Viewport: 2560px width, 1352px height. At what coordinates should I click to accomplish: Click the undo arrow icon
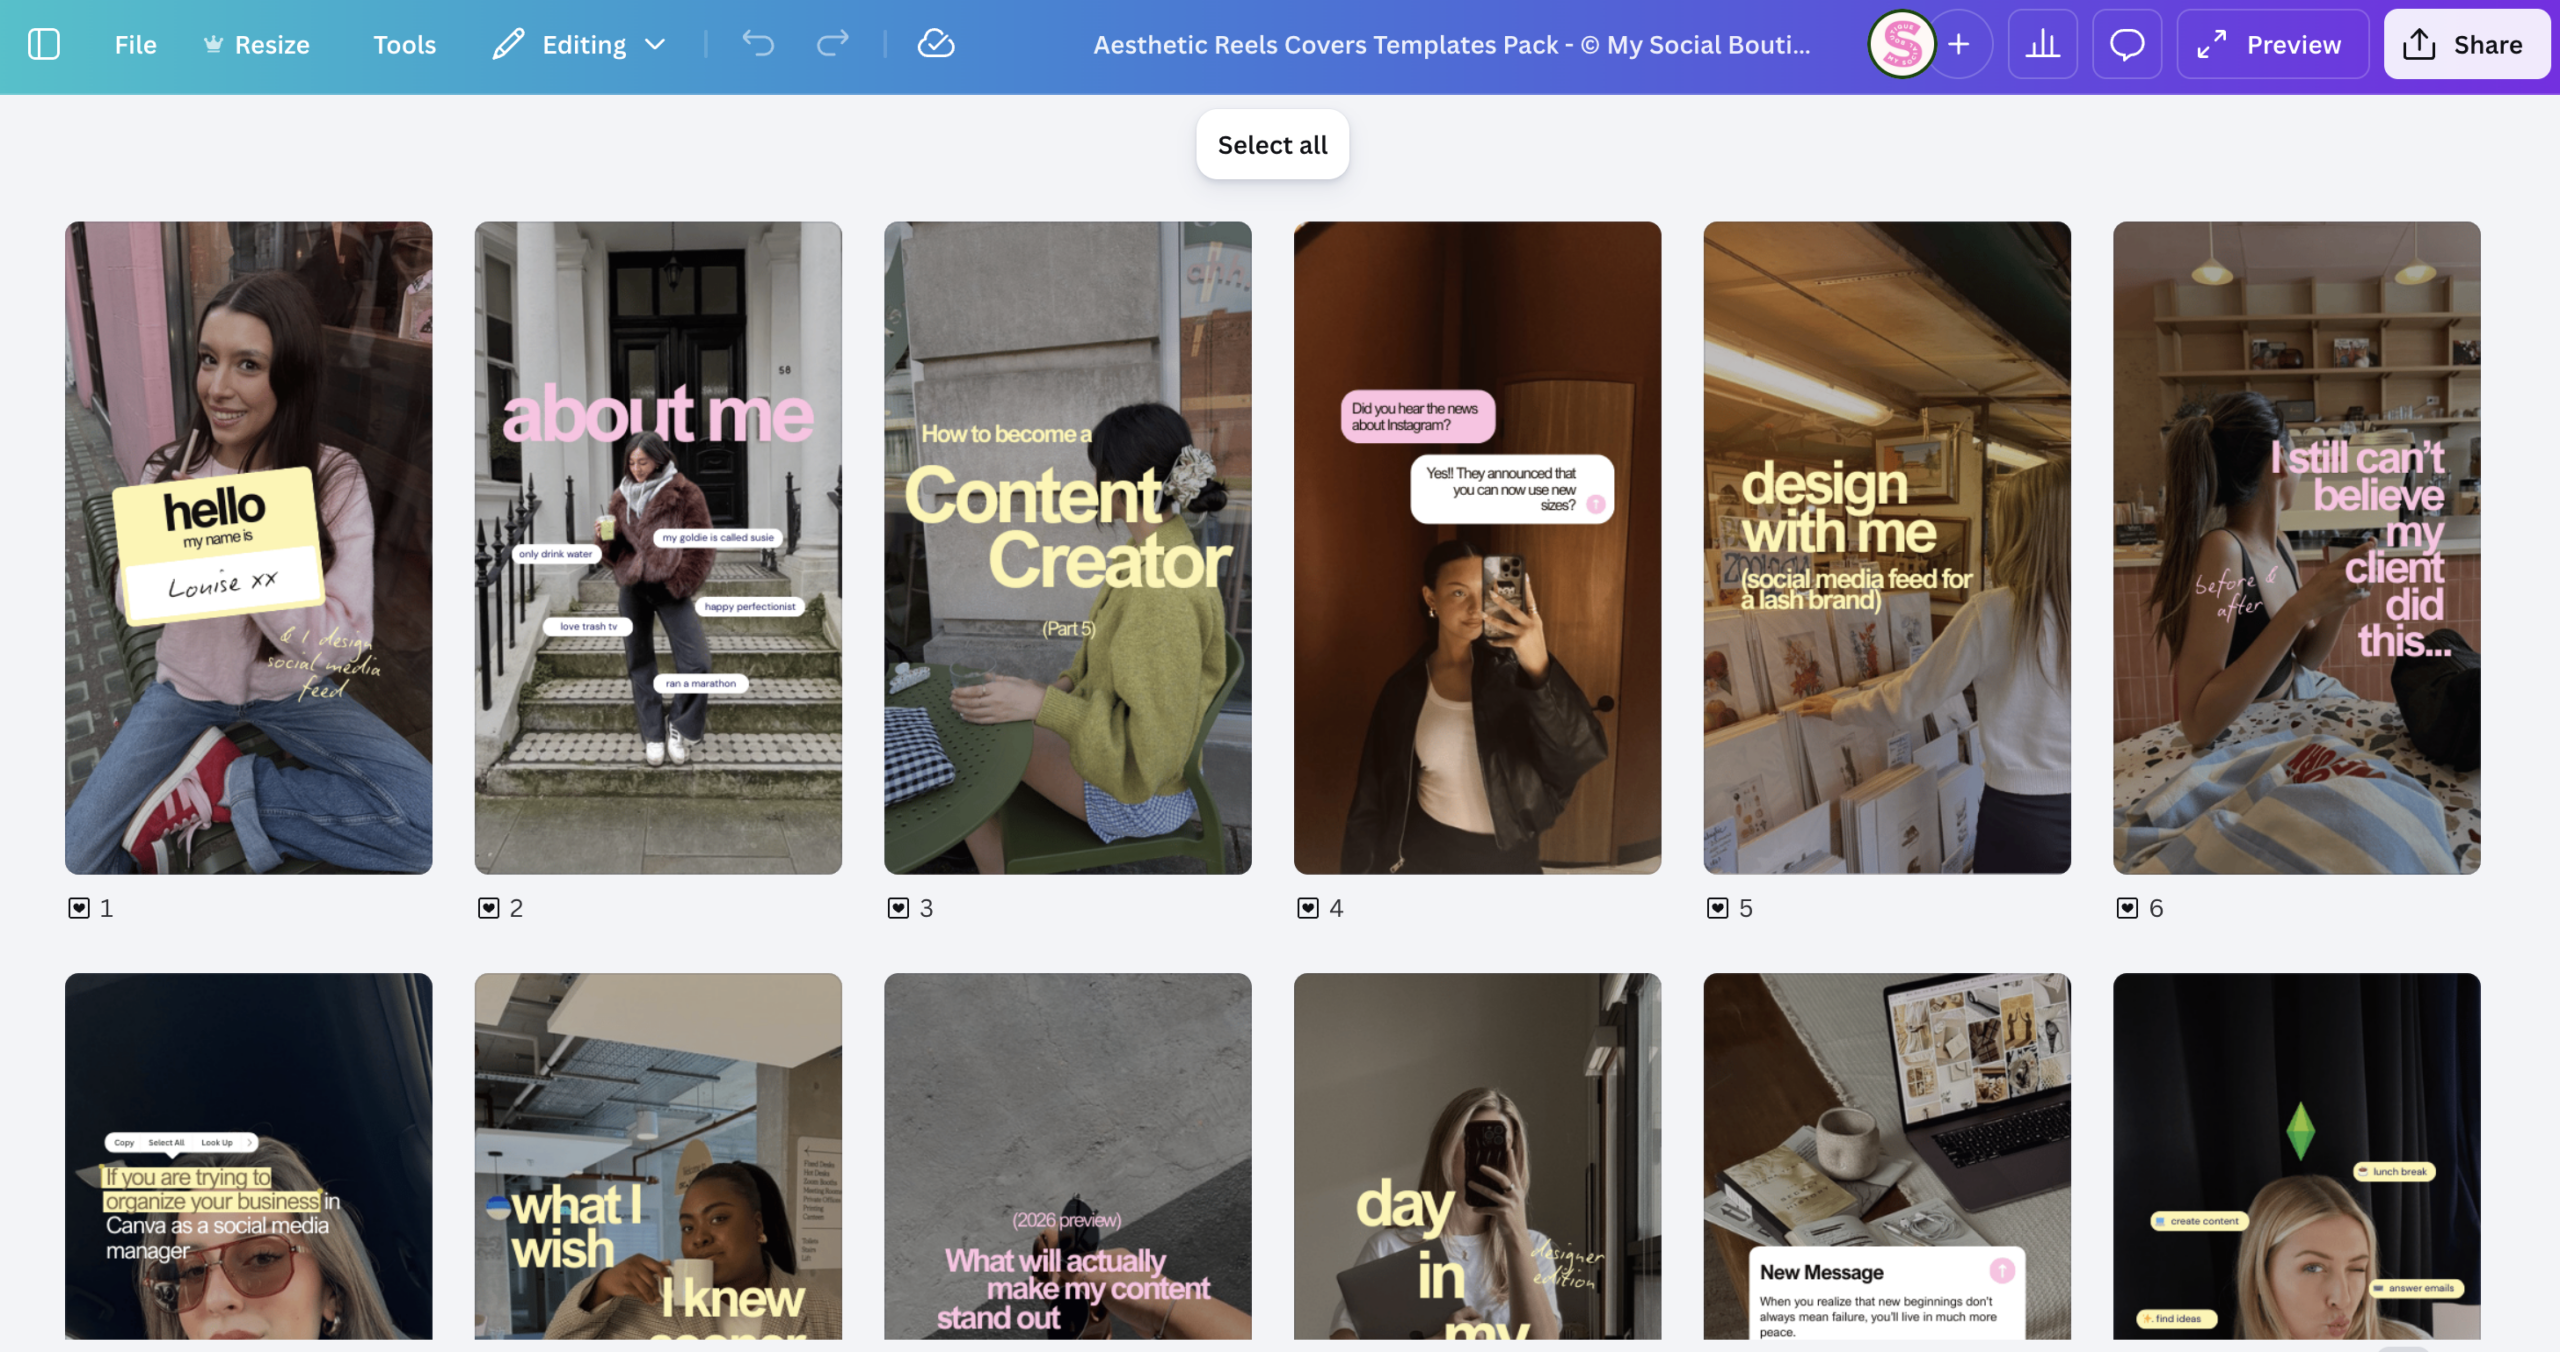[758, 44]
